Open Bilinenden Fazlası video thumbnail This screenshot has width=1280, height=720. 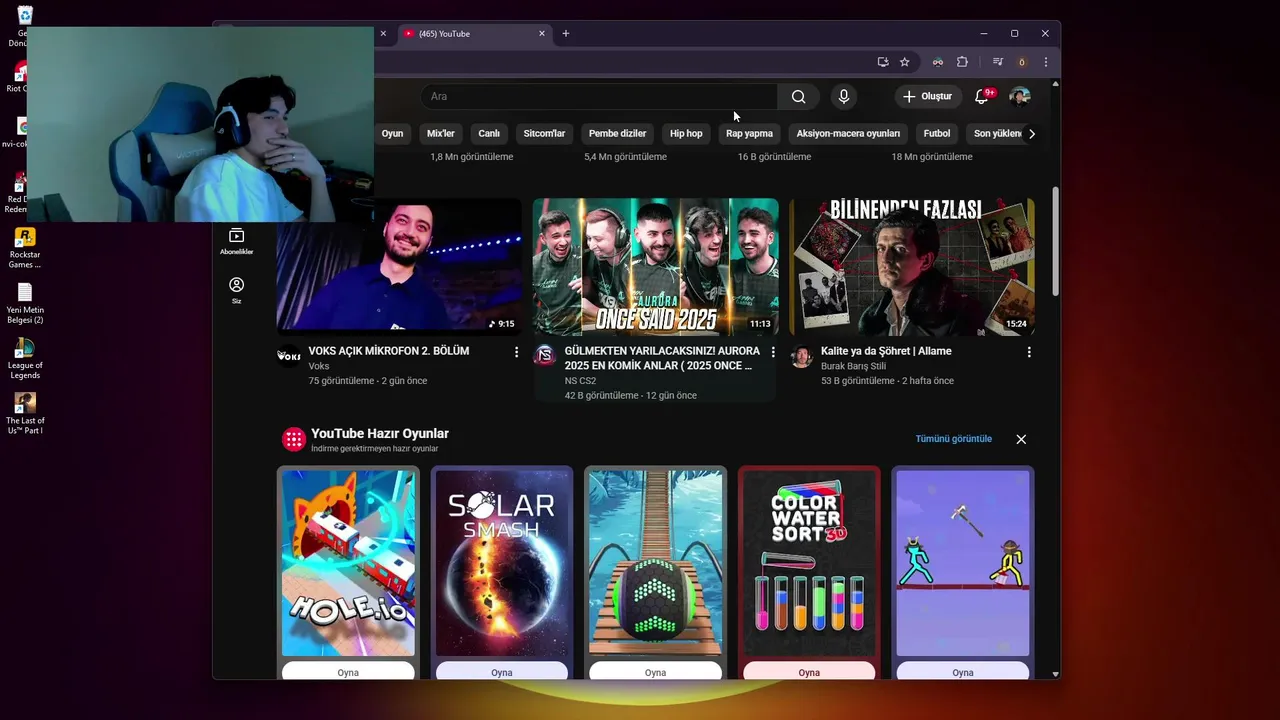[x=912, y=266]
